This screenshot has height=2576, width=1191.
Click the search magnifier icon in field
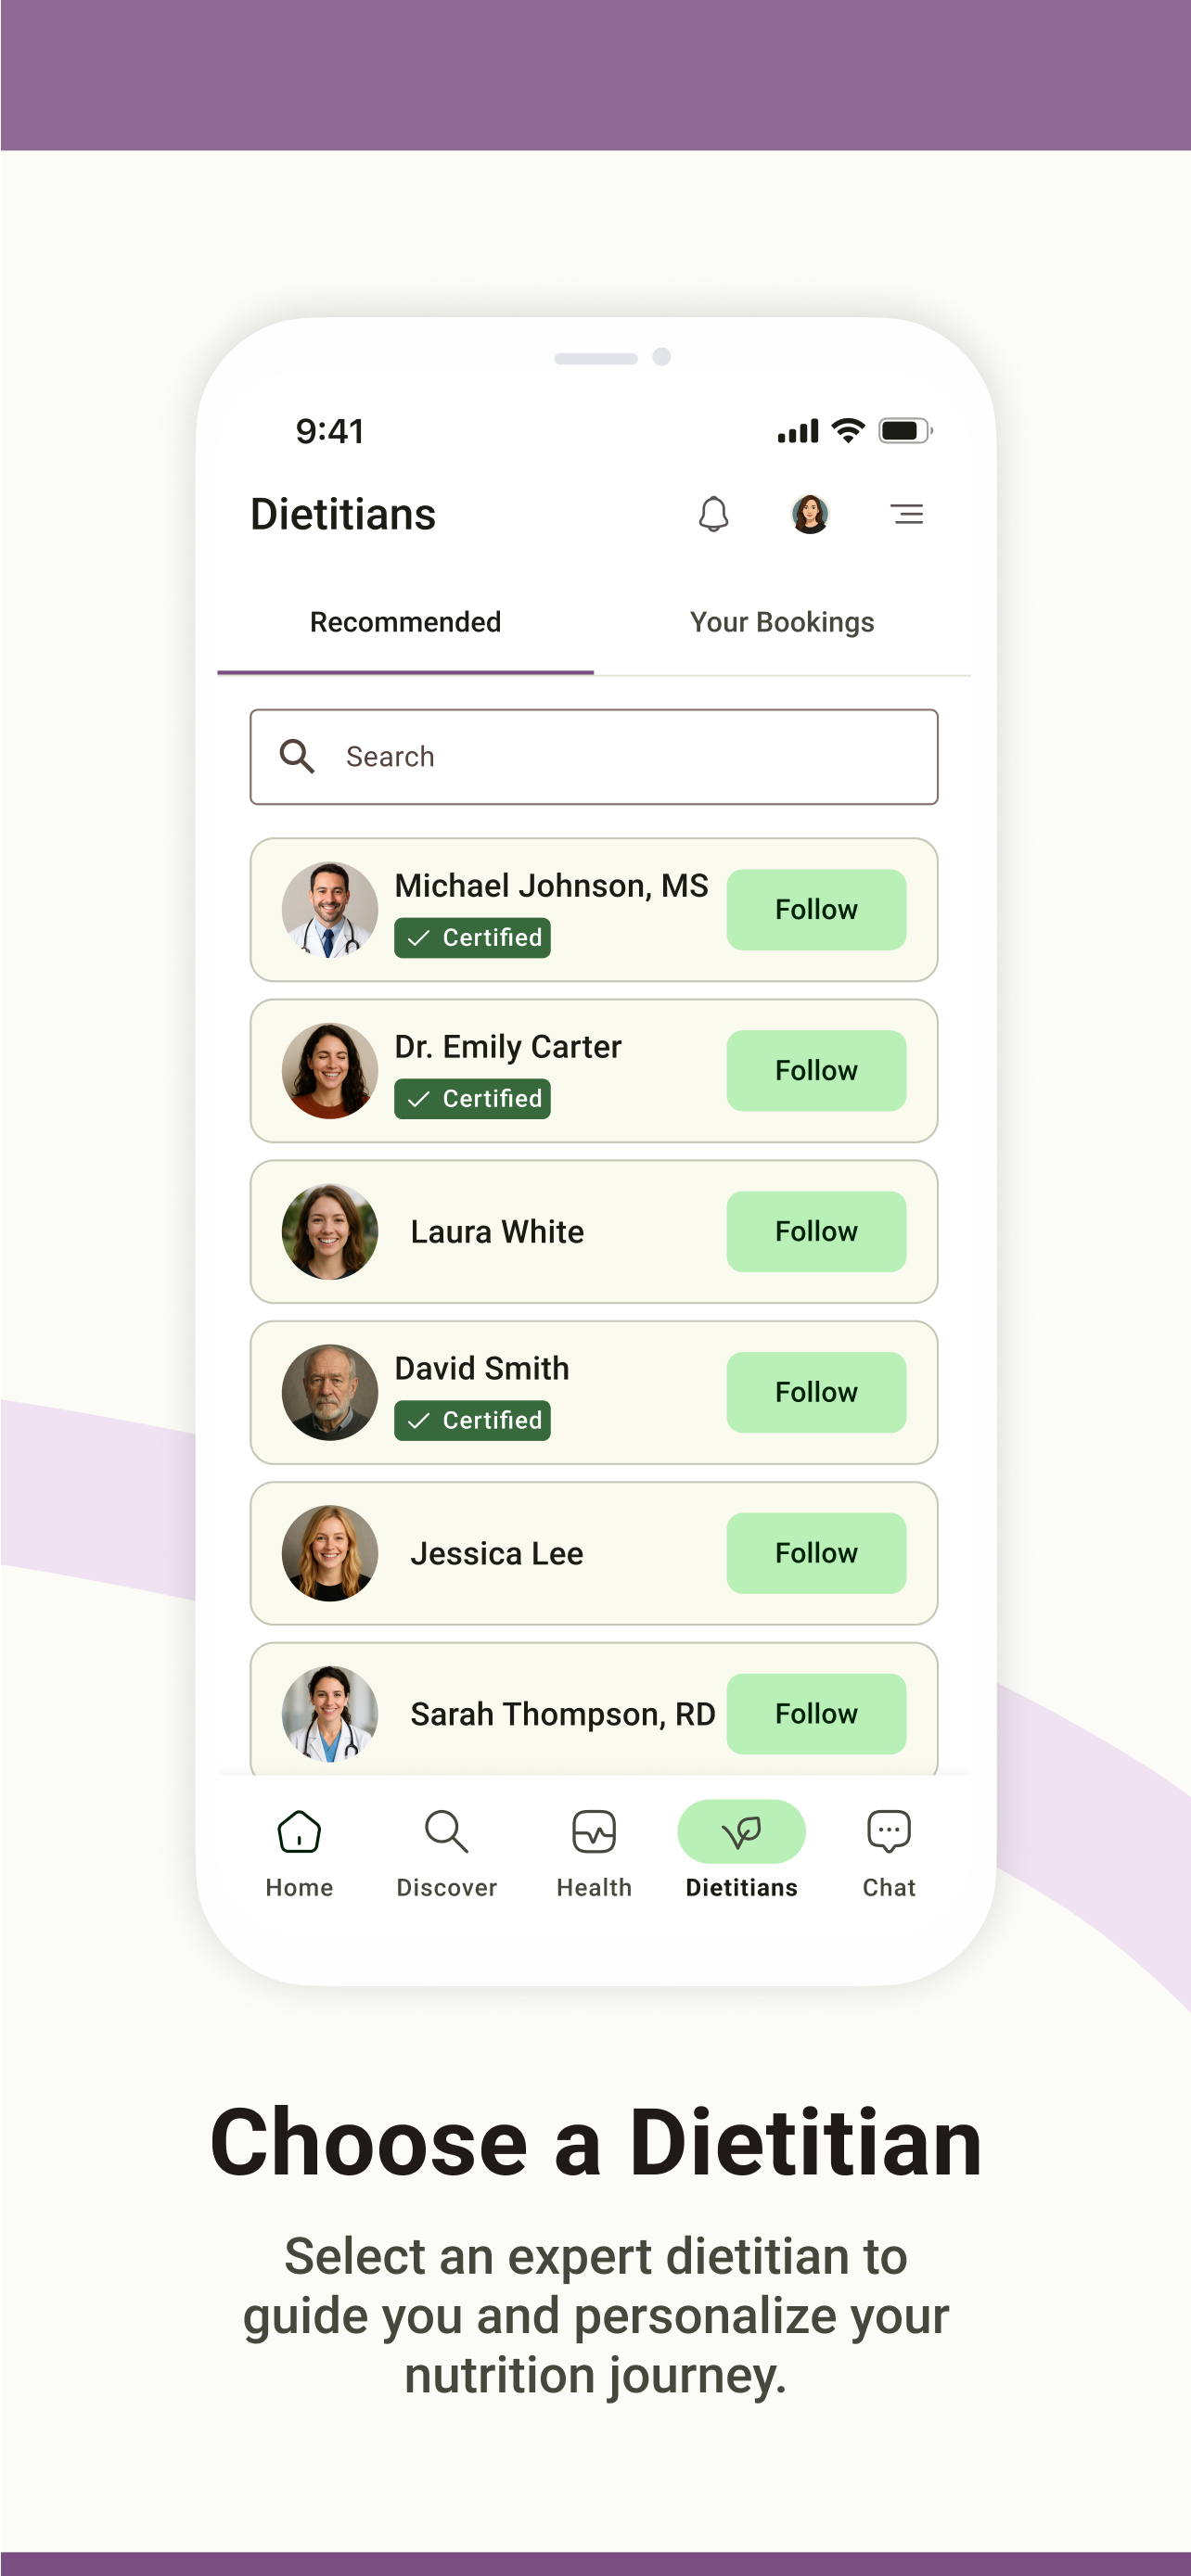[x=297, y=757]
